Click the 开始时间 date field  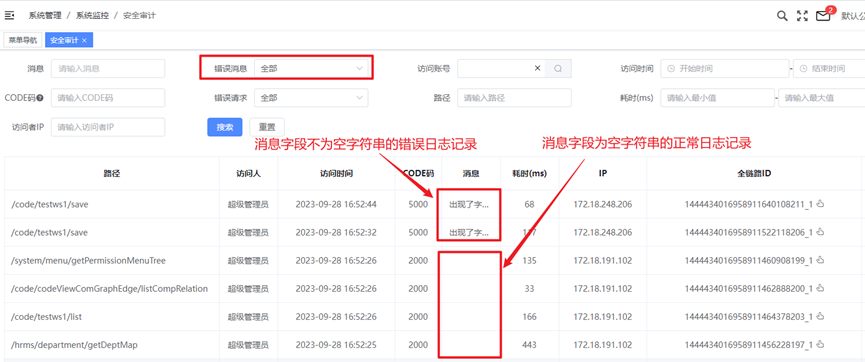tap(724, 68)
